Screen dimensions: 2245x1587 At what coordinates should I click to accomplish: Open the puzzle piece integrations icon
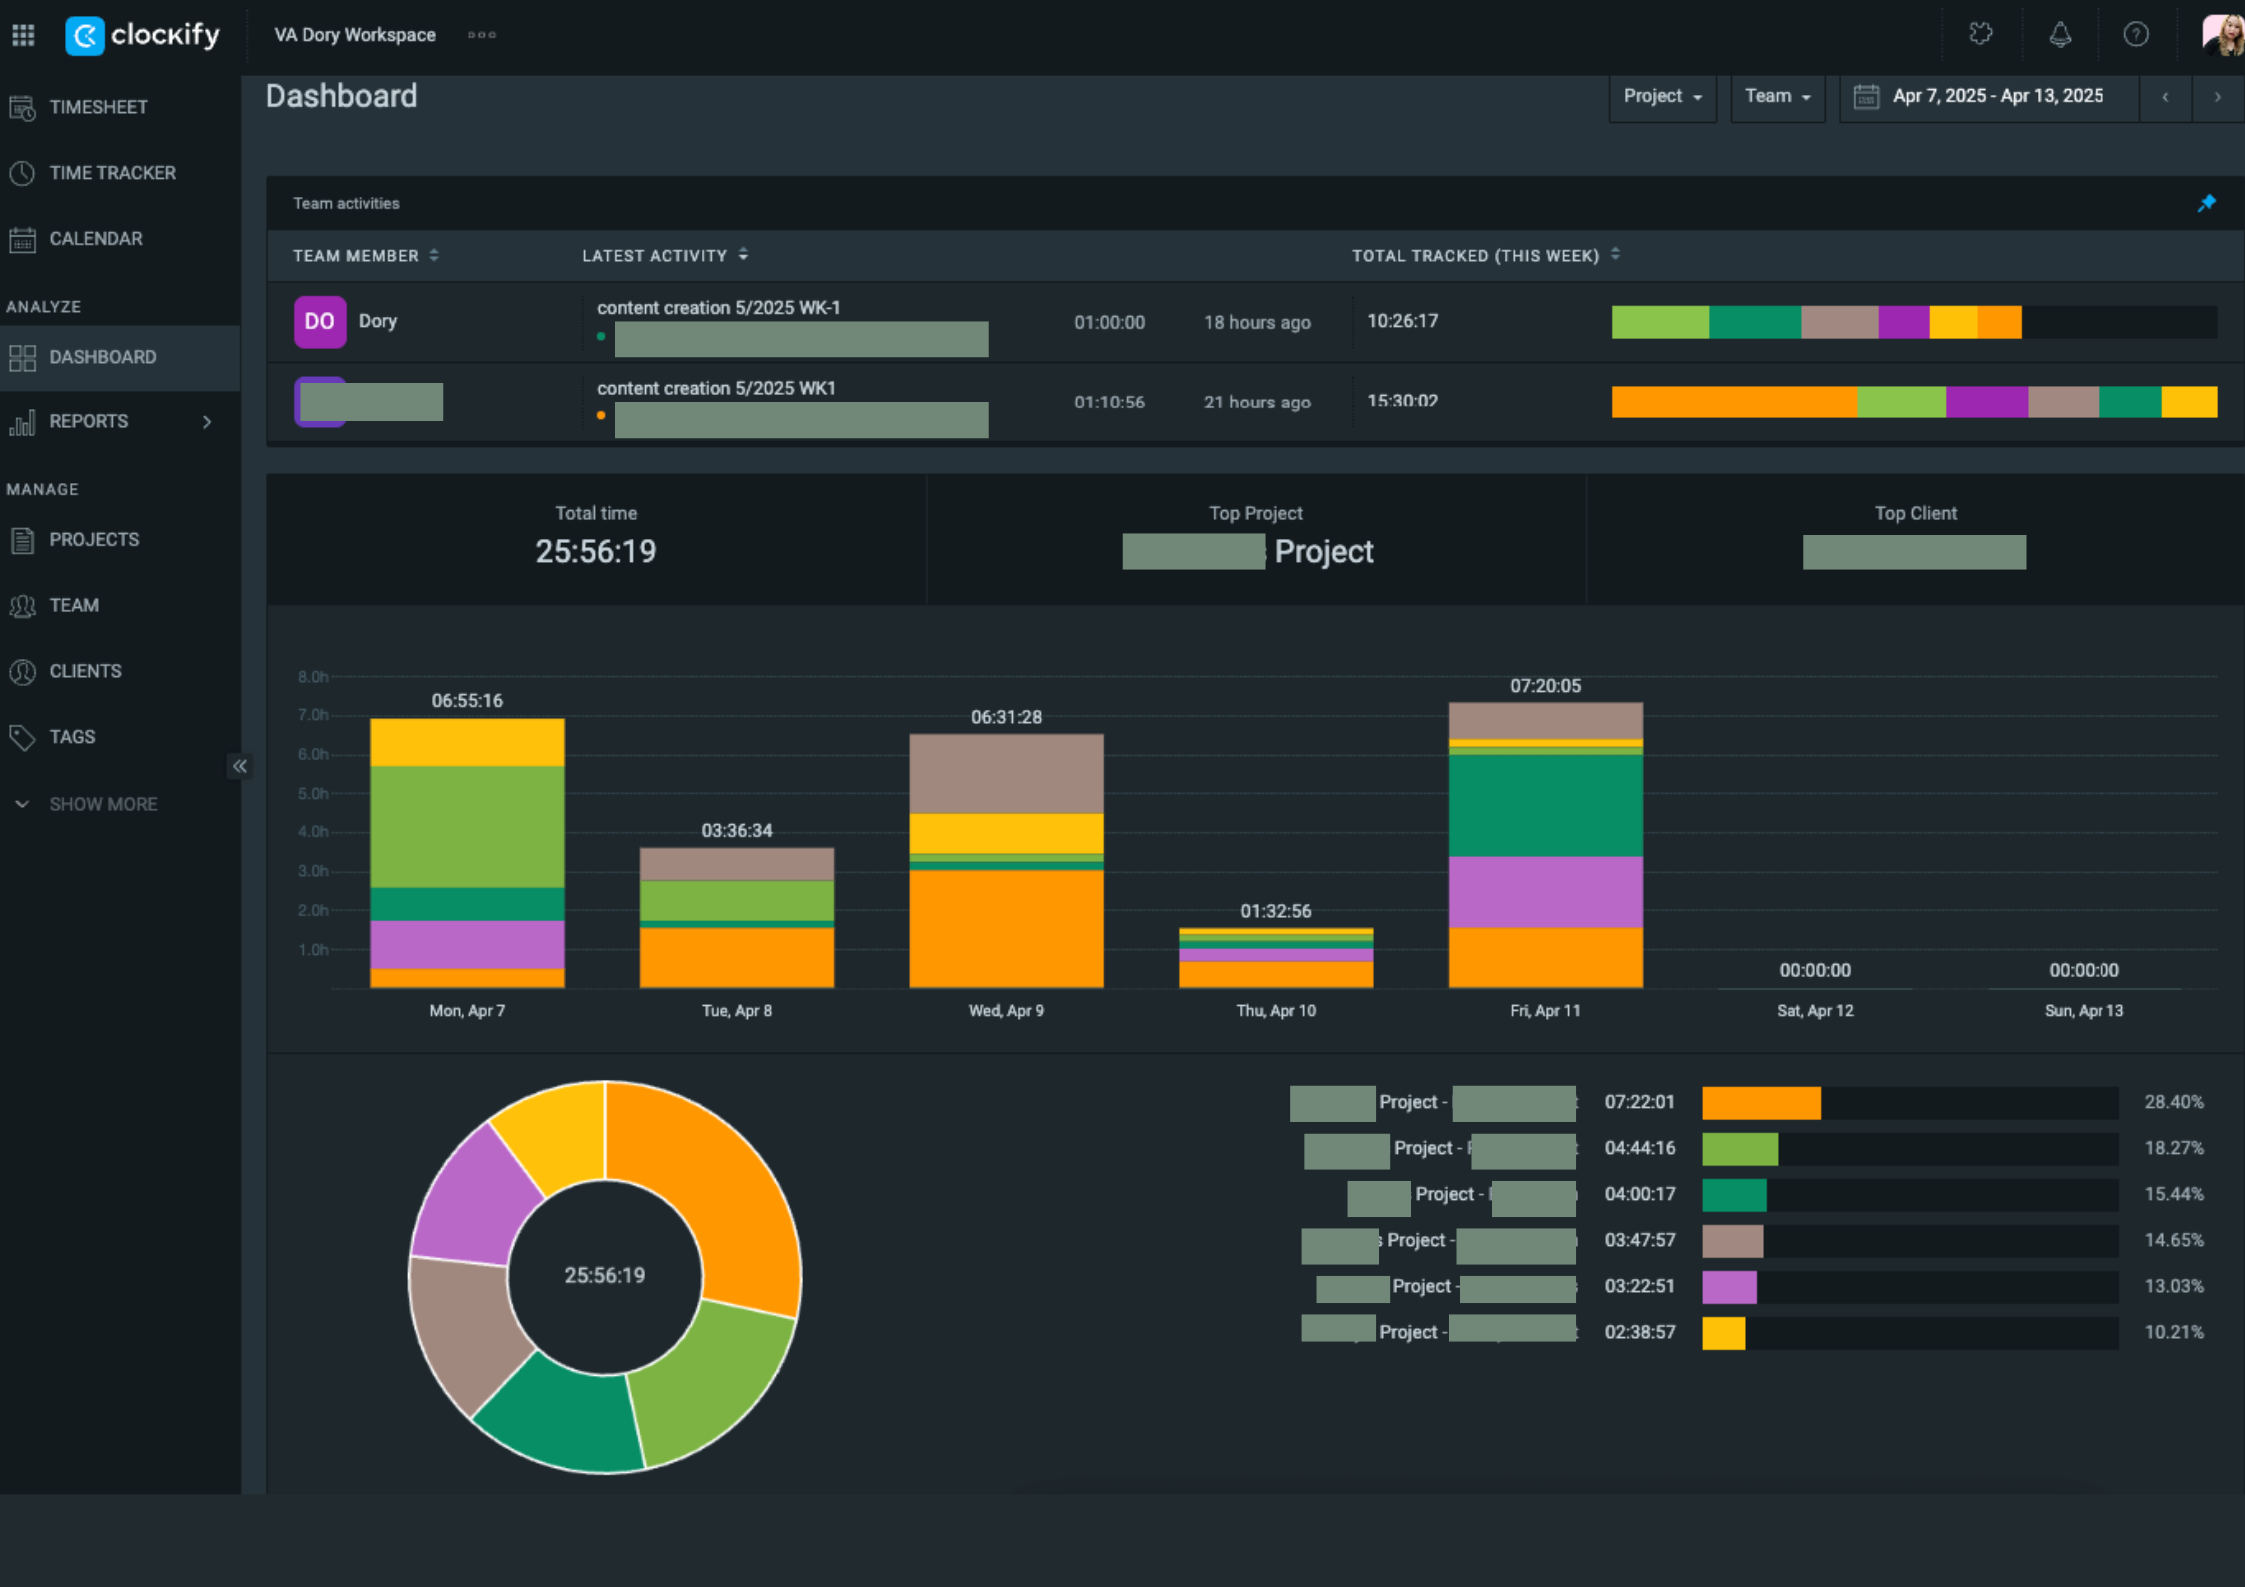(x=1980, y=35)
